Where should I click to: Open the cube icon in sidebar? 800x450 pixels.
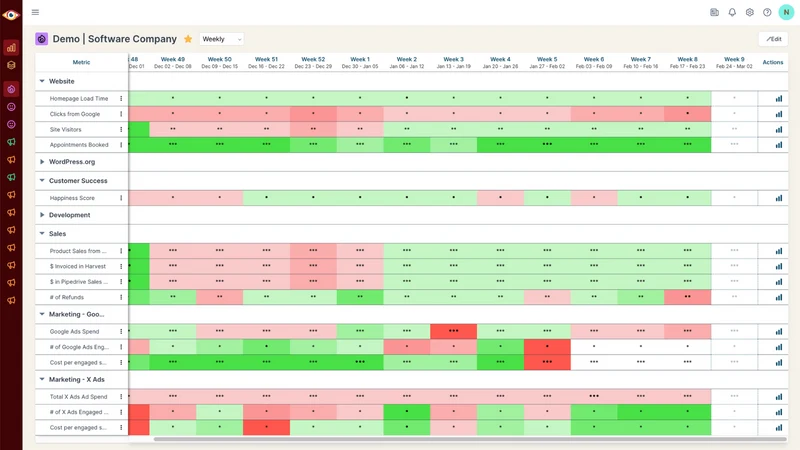11,65
